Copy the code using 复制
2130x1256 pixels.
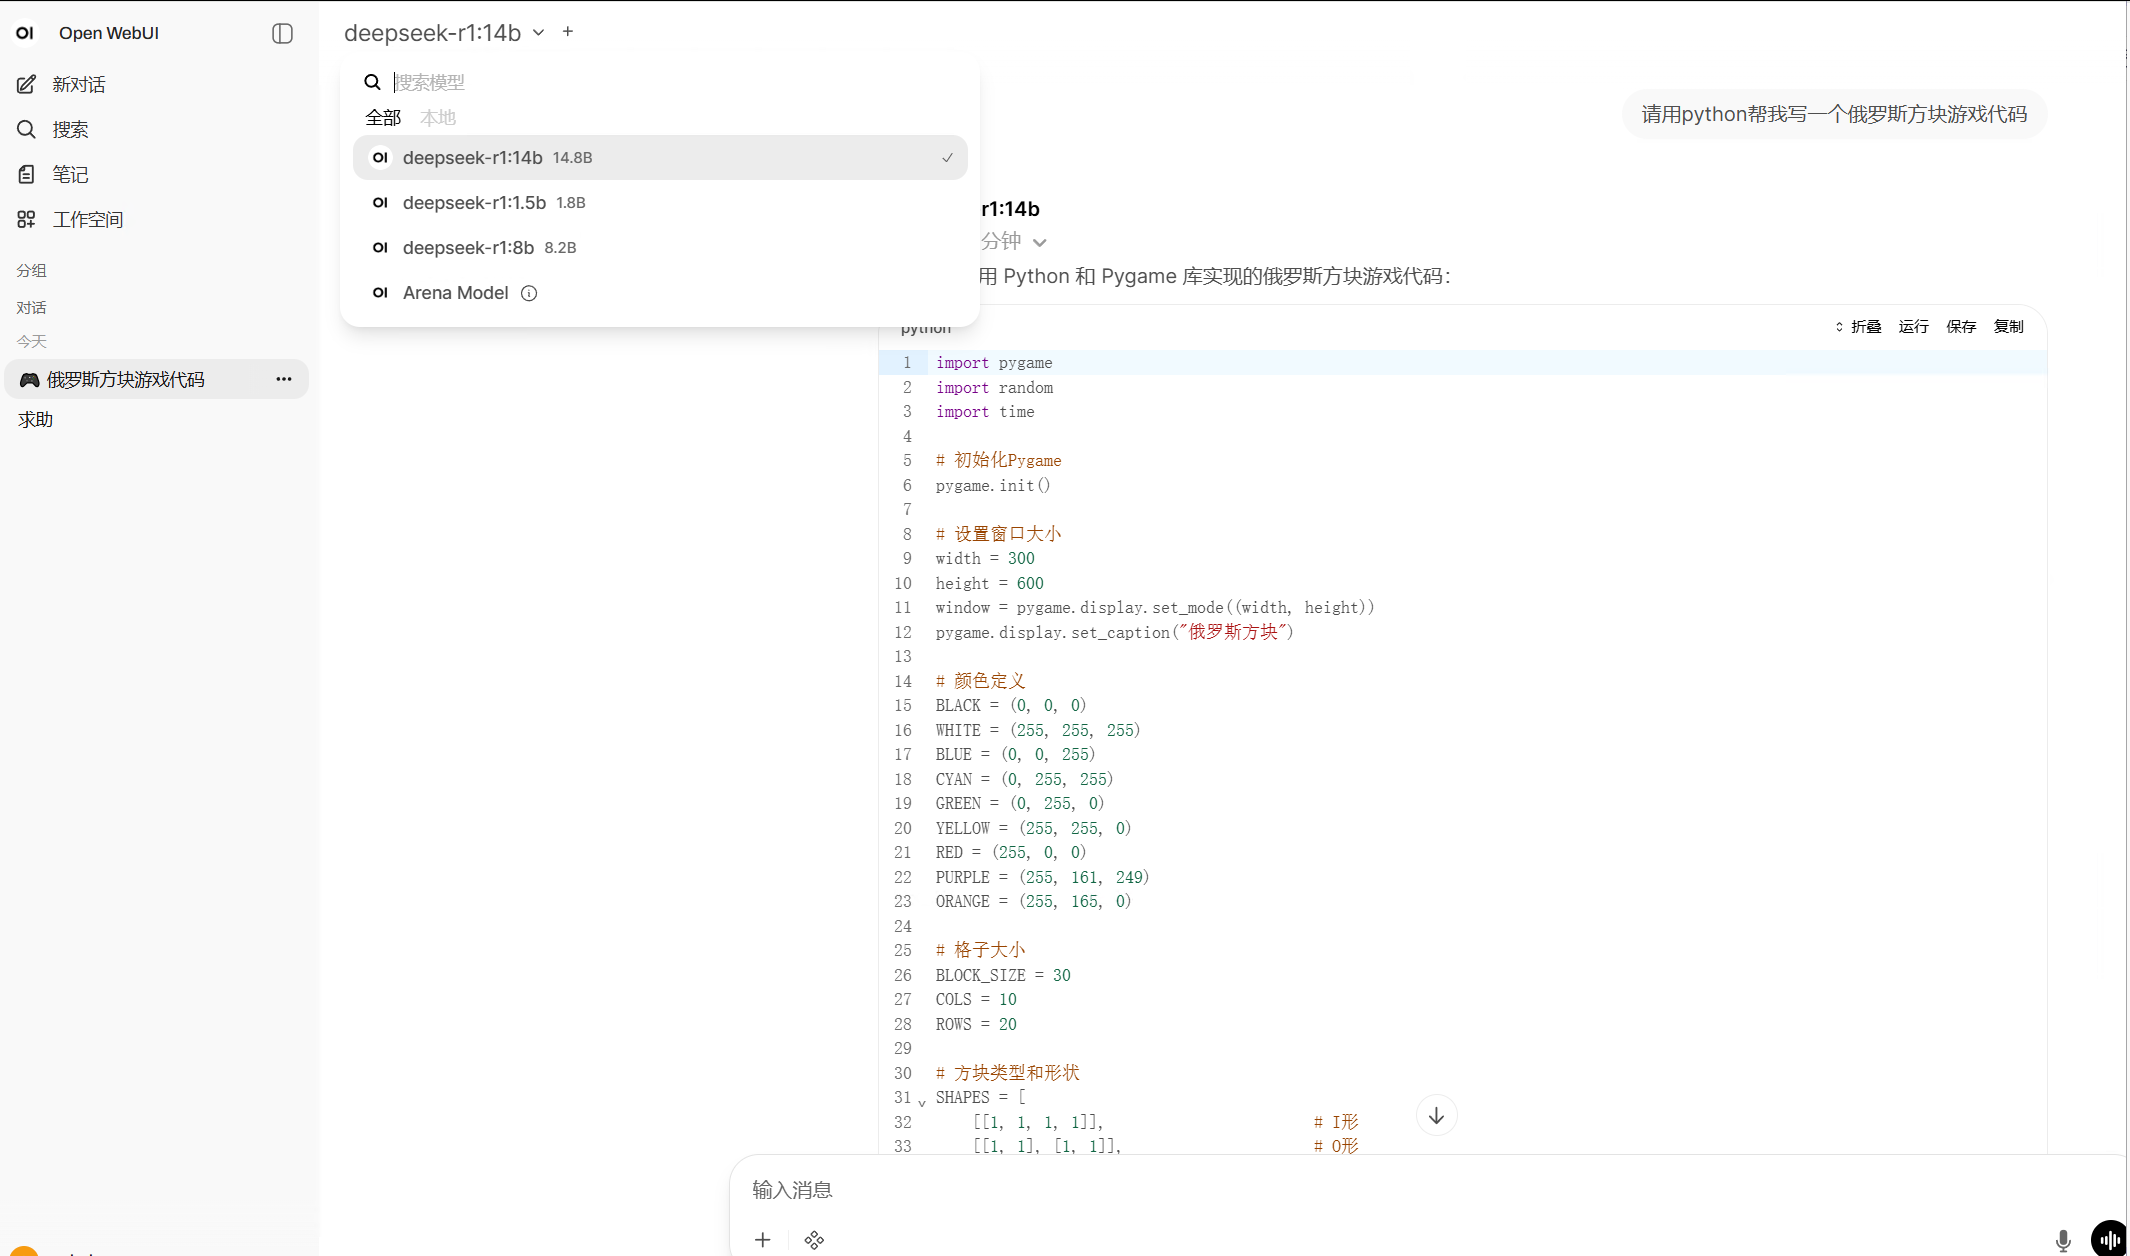click(x=2008, y=326)
